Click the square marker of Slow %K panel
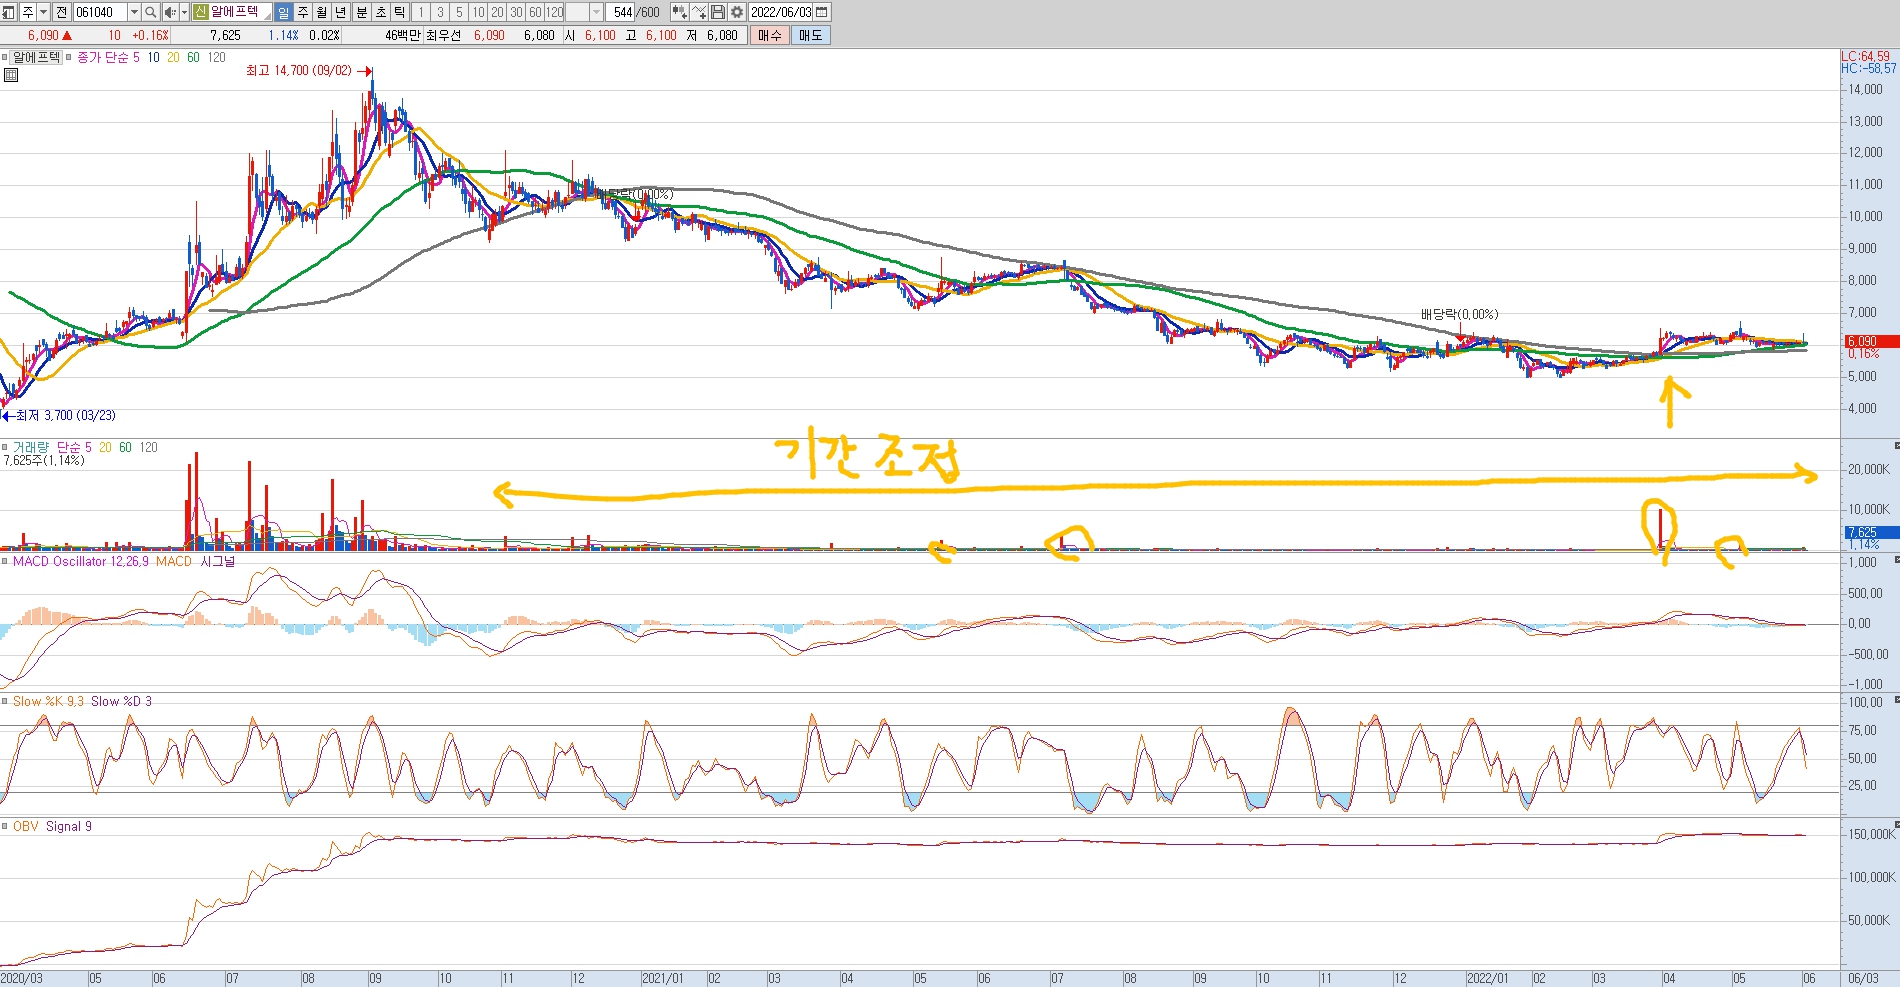This screenshot has width=1900, height=987. [4, 701]
